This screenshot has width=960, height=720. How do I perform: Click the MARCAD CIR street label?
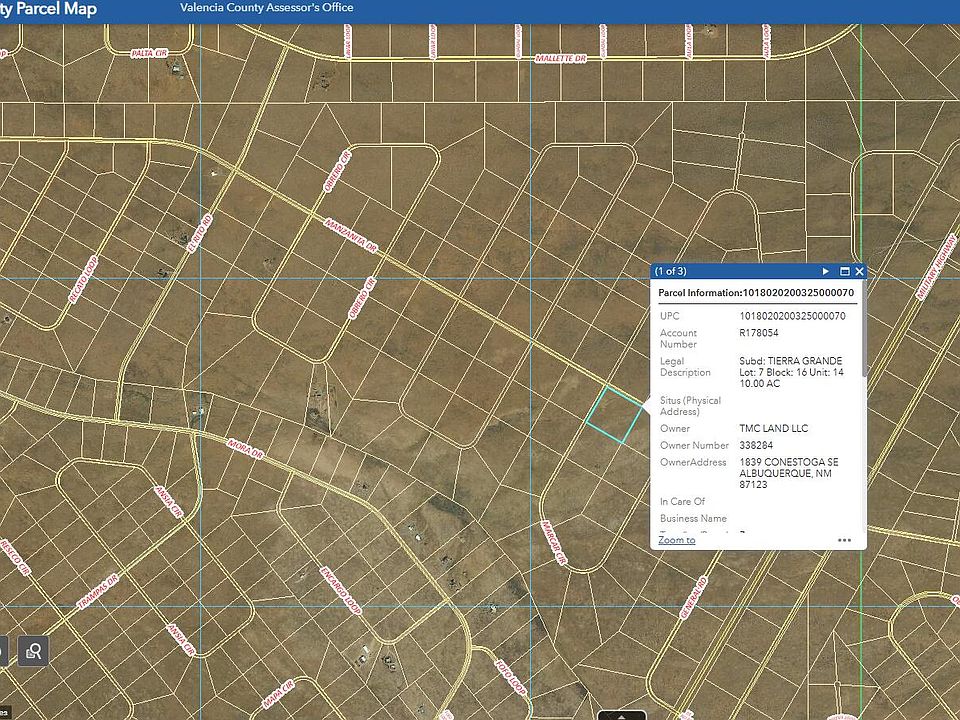coord(554,543)
